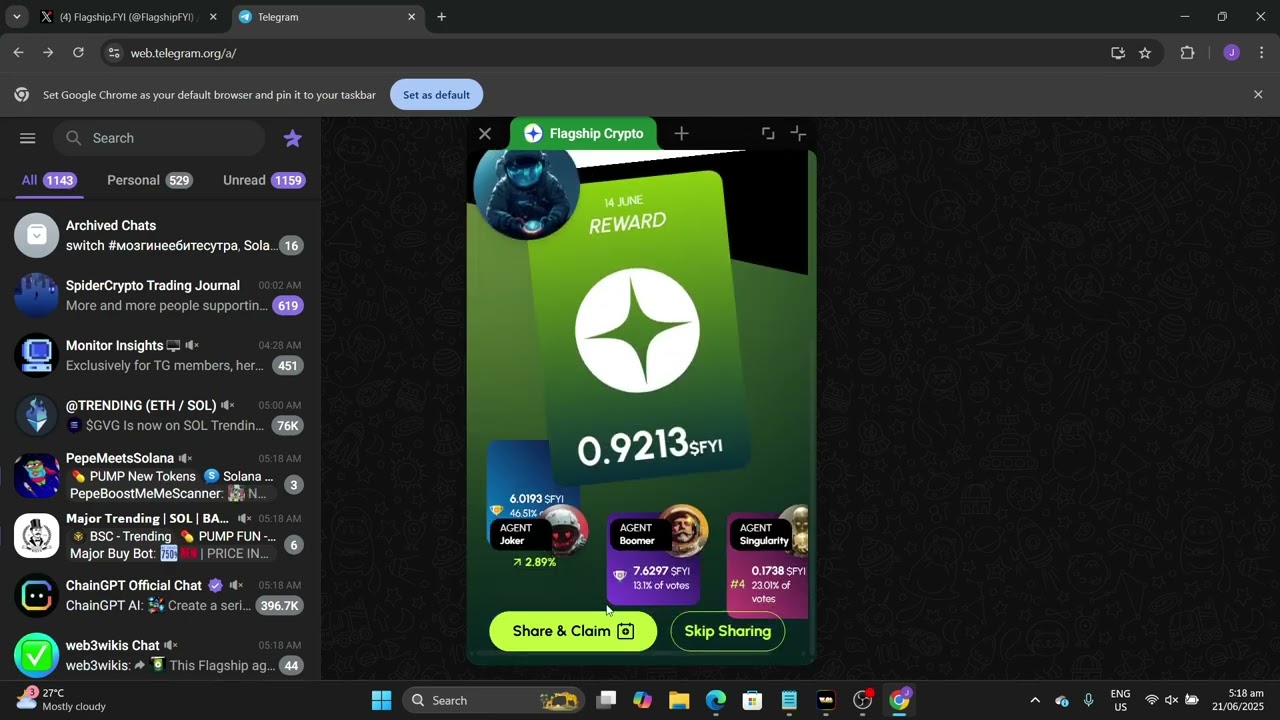This screenshot has width=1280, height=720.
Task: Open Major Trending chat
Action: [x=160, y=535]
